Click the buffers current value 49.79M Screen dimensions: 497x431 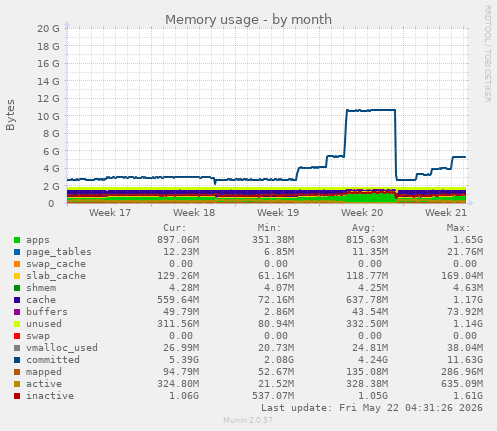tap(181, 312)
